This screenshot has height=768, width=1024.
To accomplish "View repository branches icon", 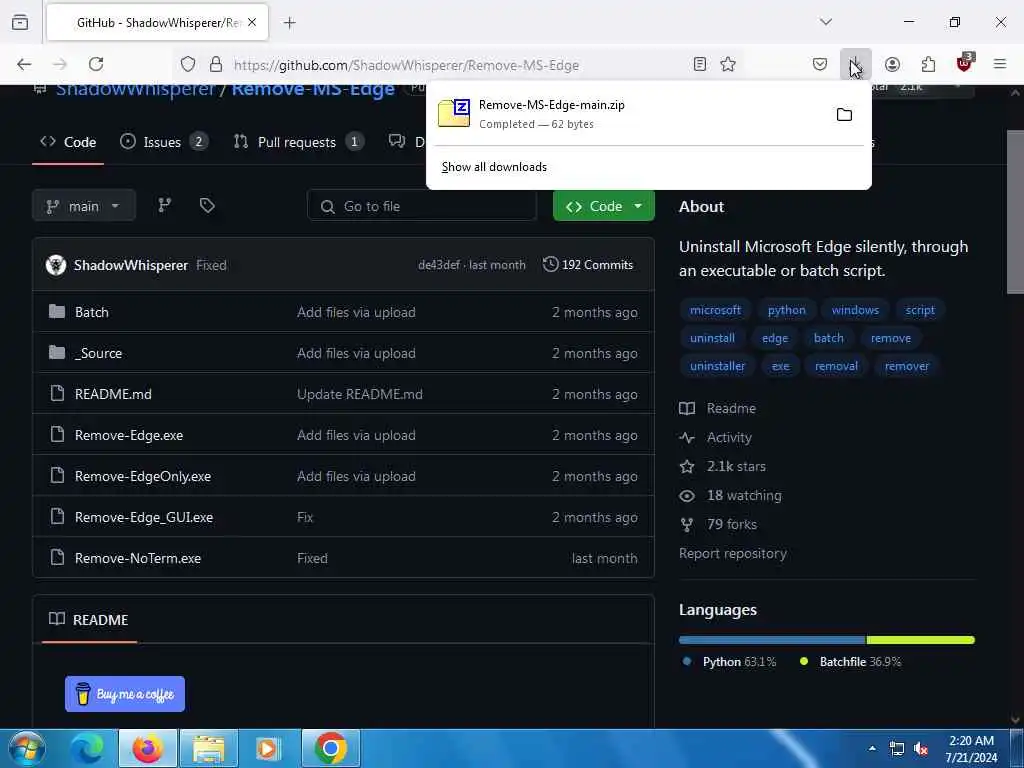I will coord(165,206).
